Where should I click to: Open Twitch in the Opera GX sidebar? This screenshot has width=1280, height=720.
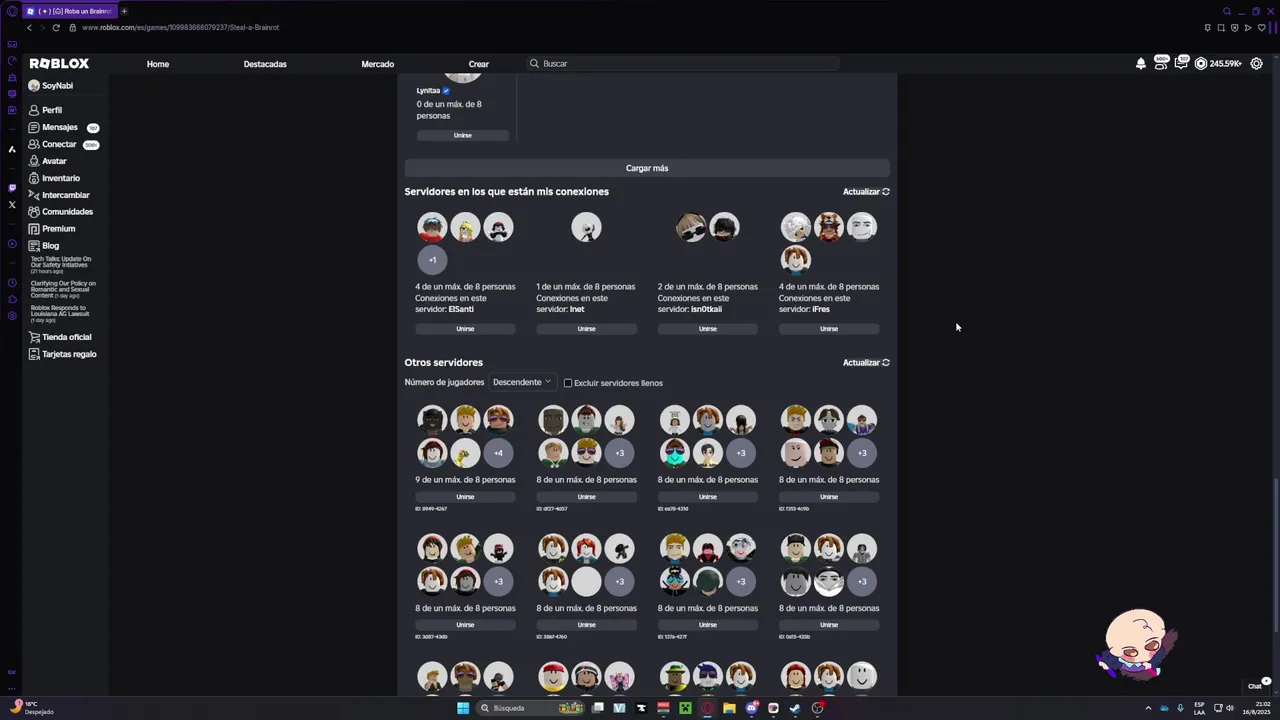pos(12,188)
